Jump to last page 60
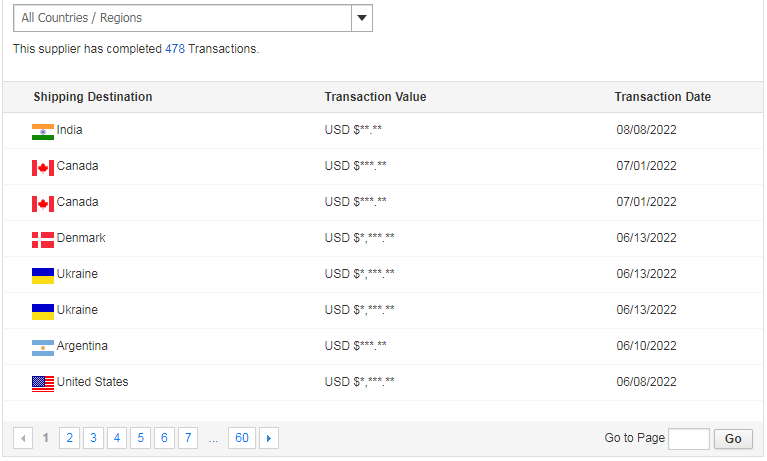This screenshot has width=767, height=461. 242,438
